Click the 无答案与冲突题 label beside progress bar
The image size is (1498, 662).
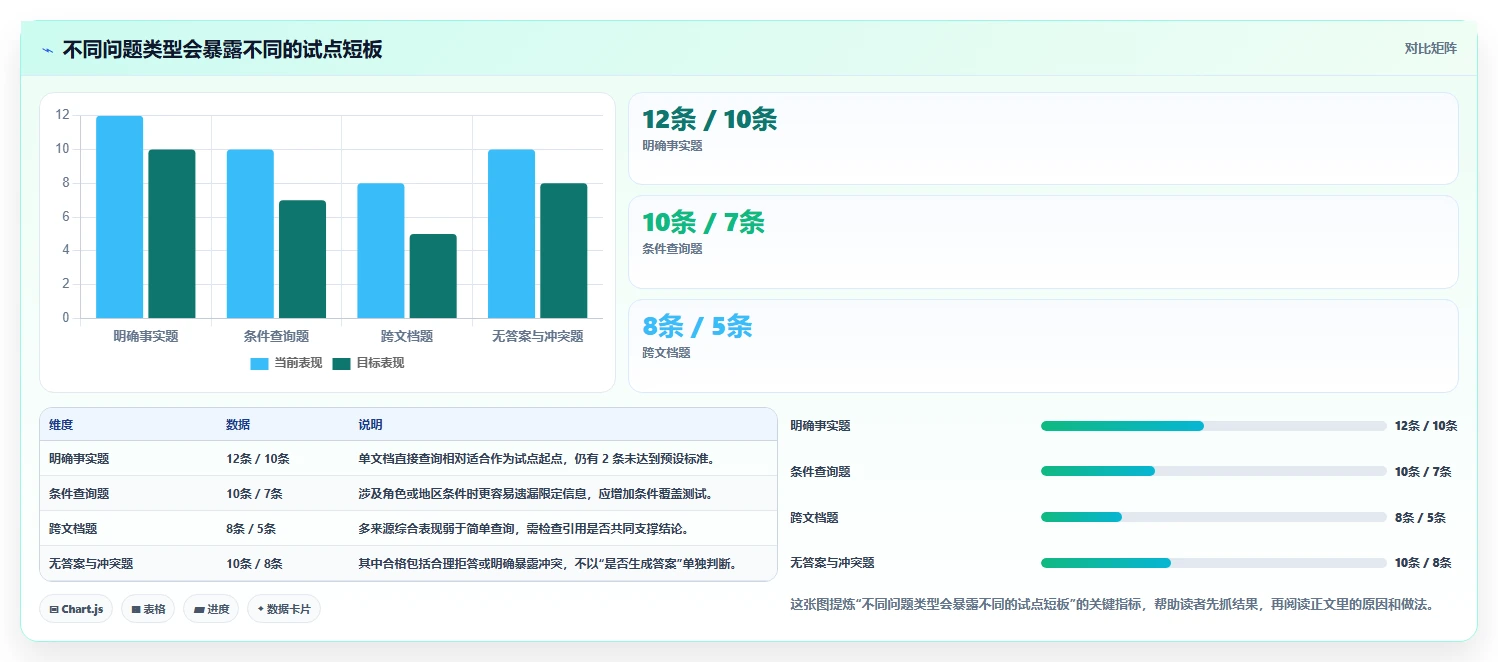click(832, 563)
